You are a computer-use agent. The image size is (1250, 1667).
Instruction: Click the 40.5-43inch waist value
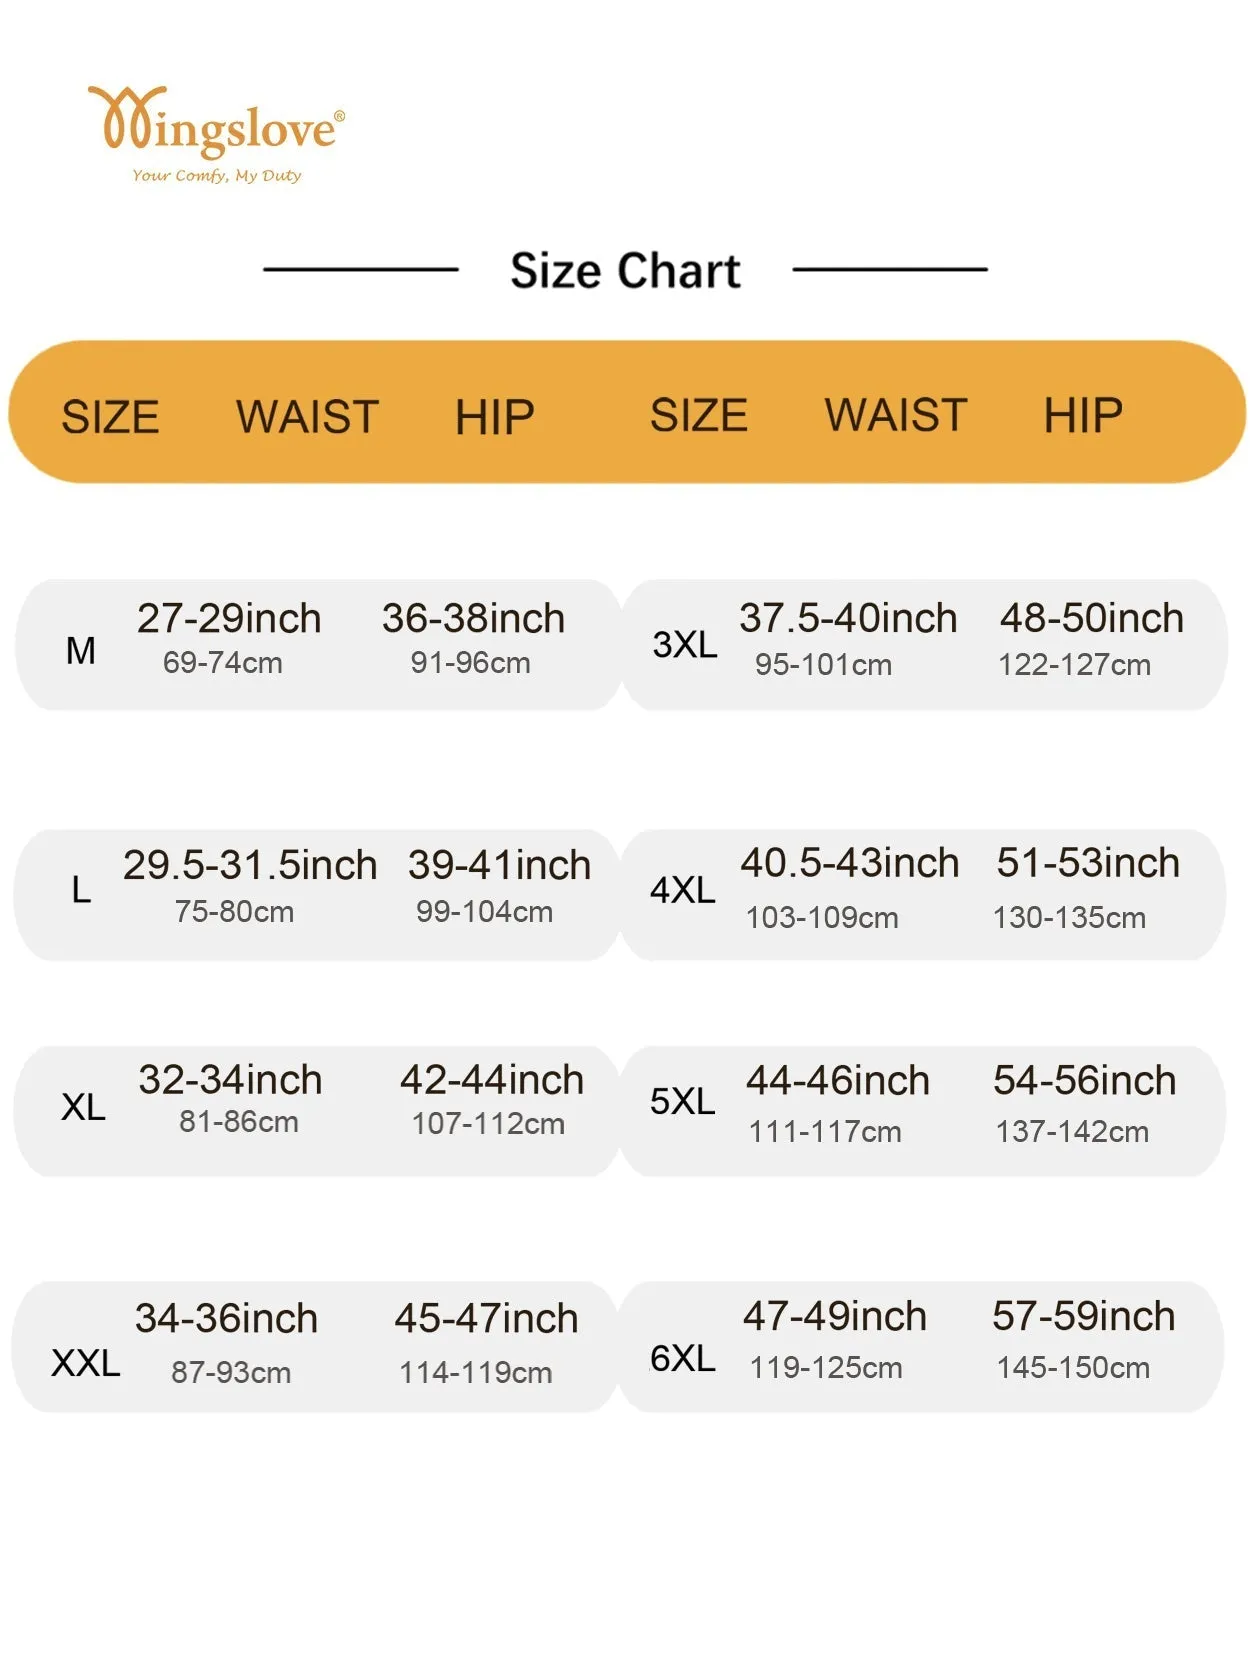click(850, 863)
